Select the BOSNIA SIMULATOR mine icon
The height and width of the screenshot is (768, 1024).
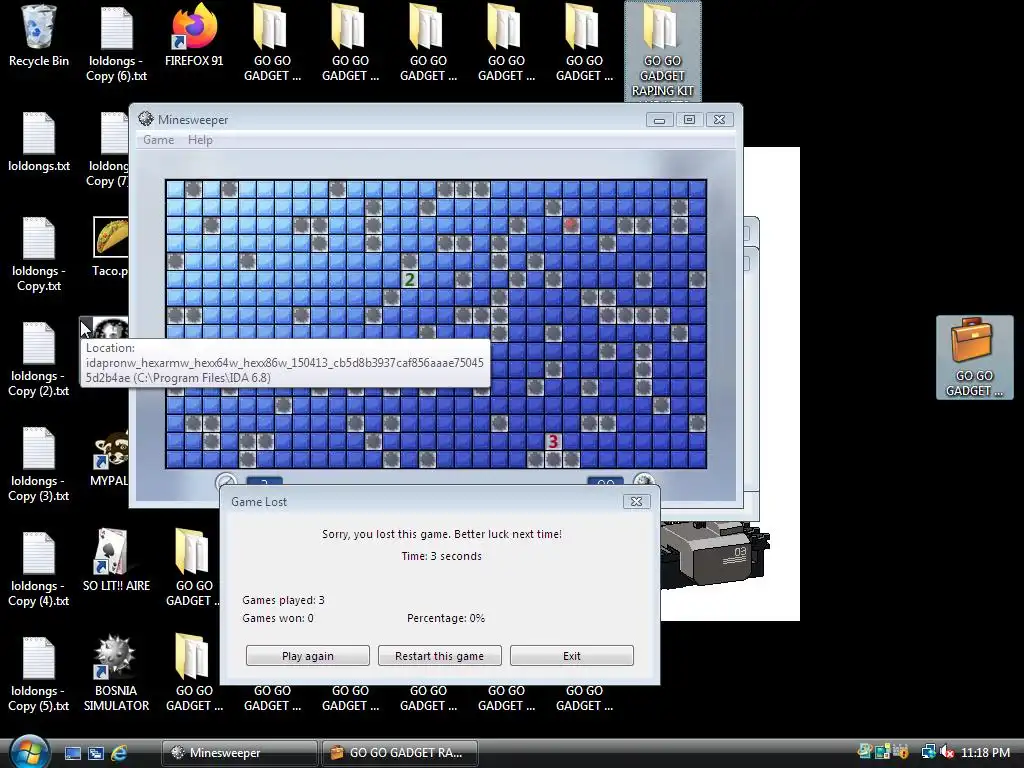(x=116, y=673)
